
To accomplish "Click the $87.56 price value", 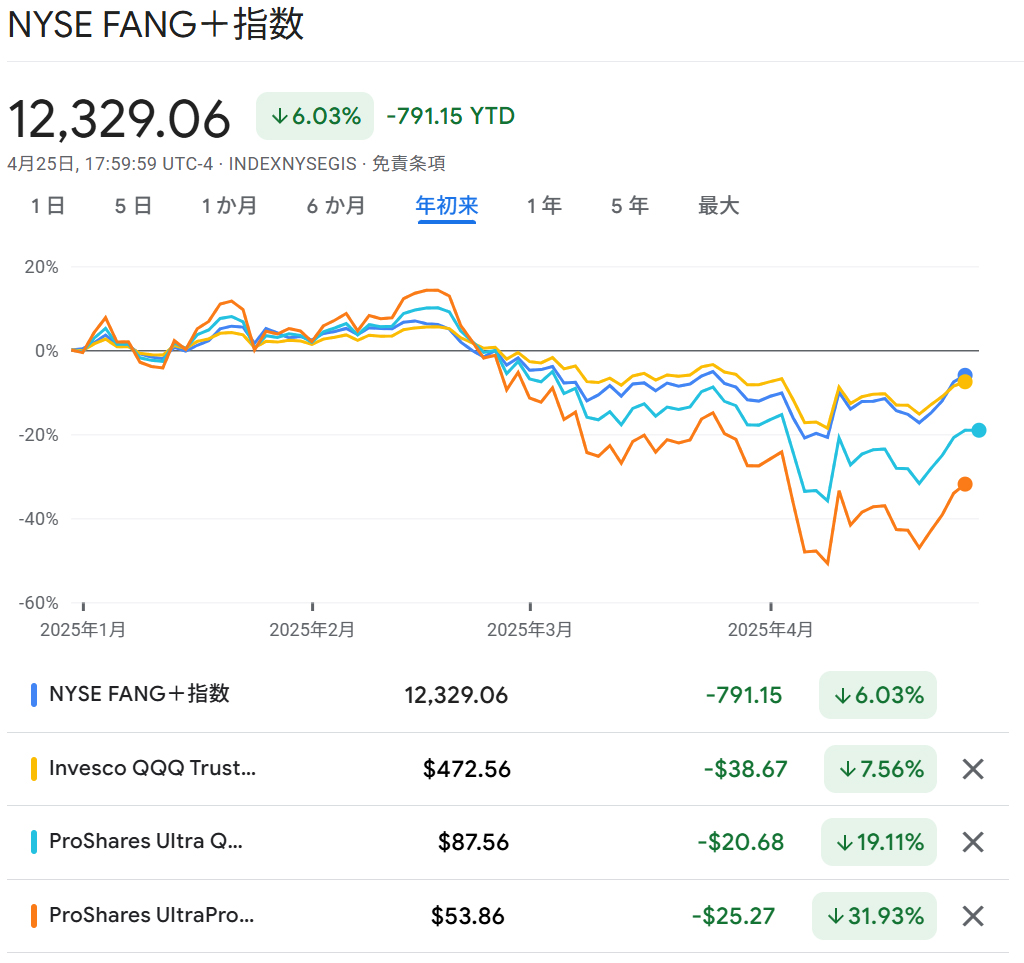I will tap(473, 842).
